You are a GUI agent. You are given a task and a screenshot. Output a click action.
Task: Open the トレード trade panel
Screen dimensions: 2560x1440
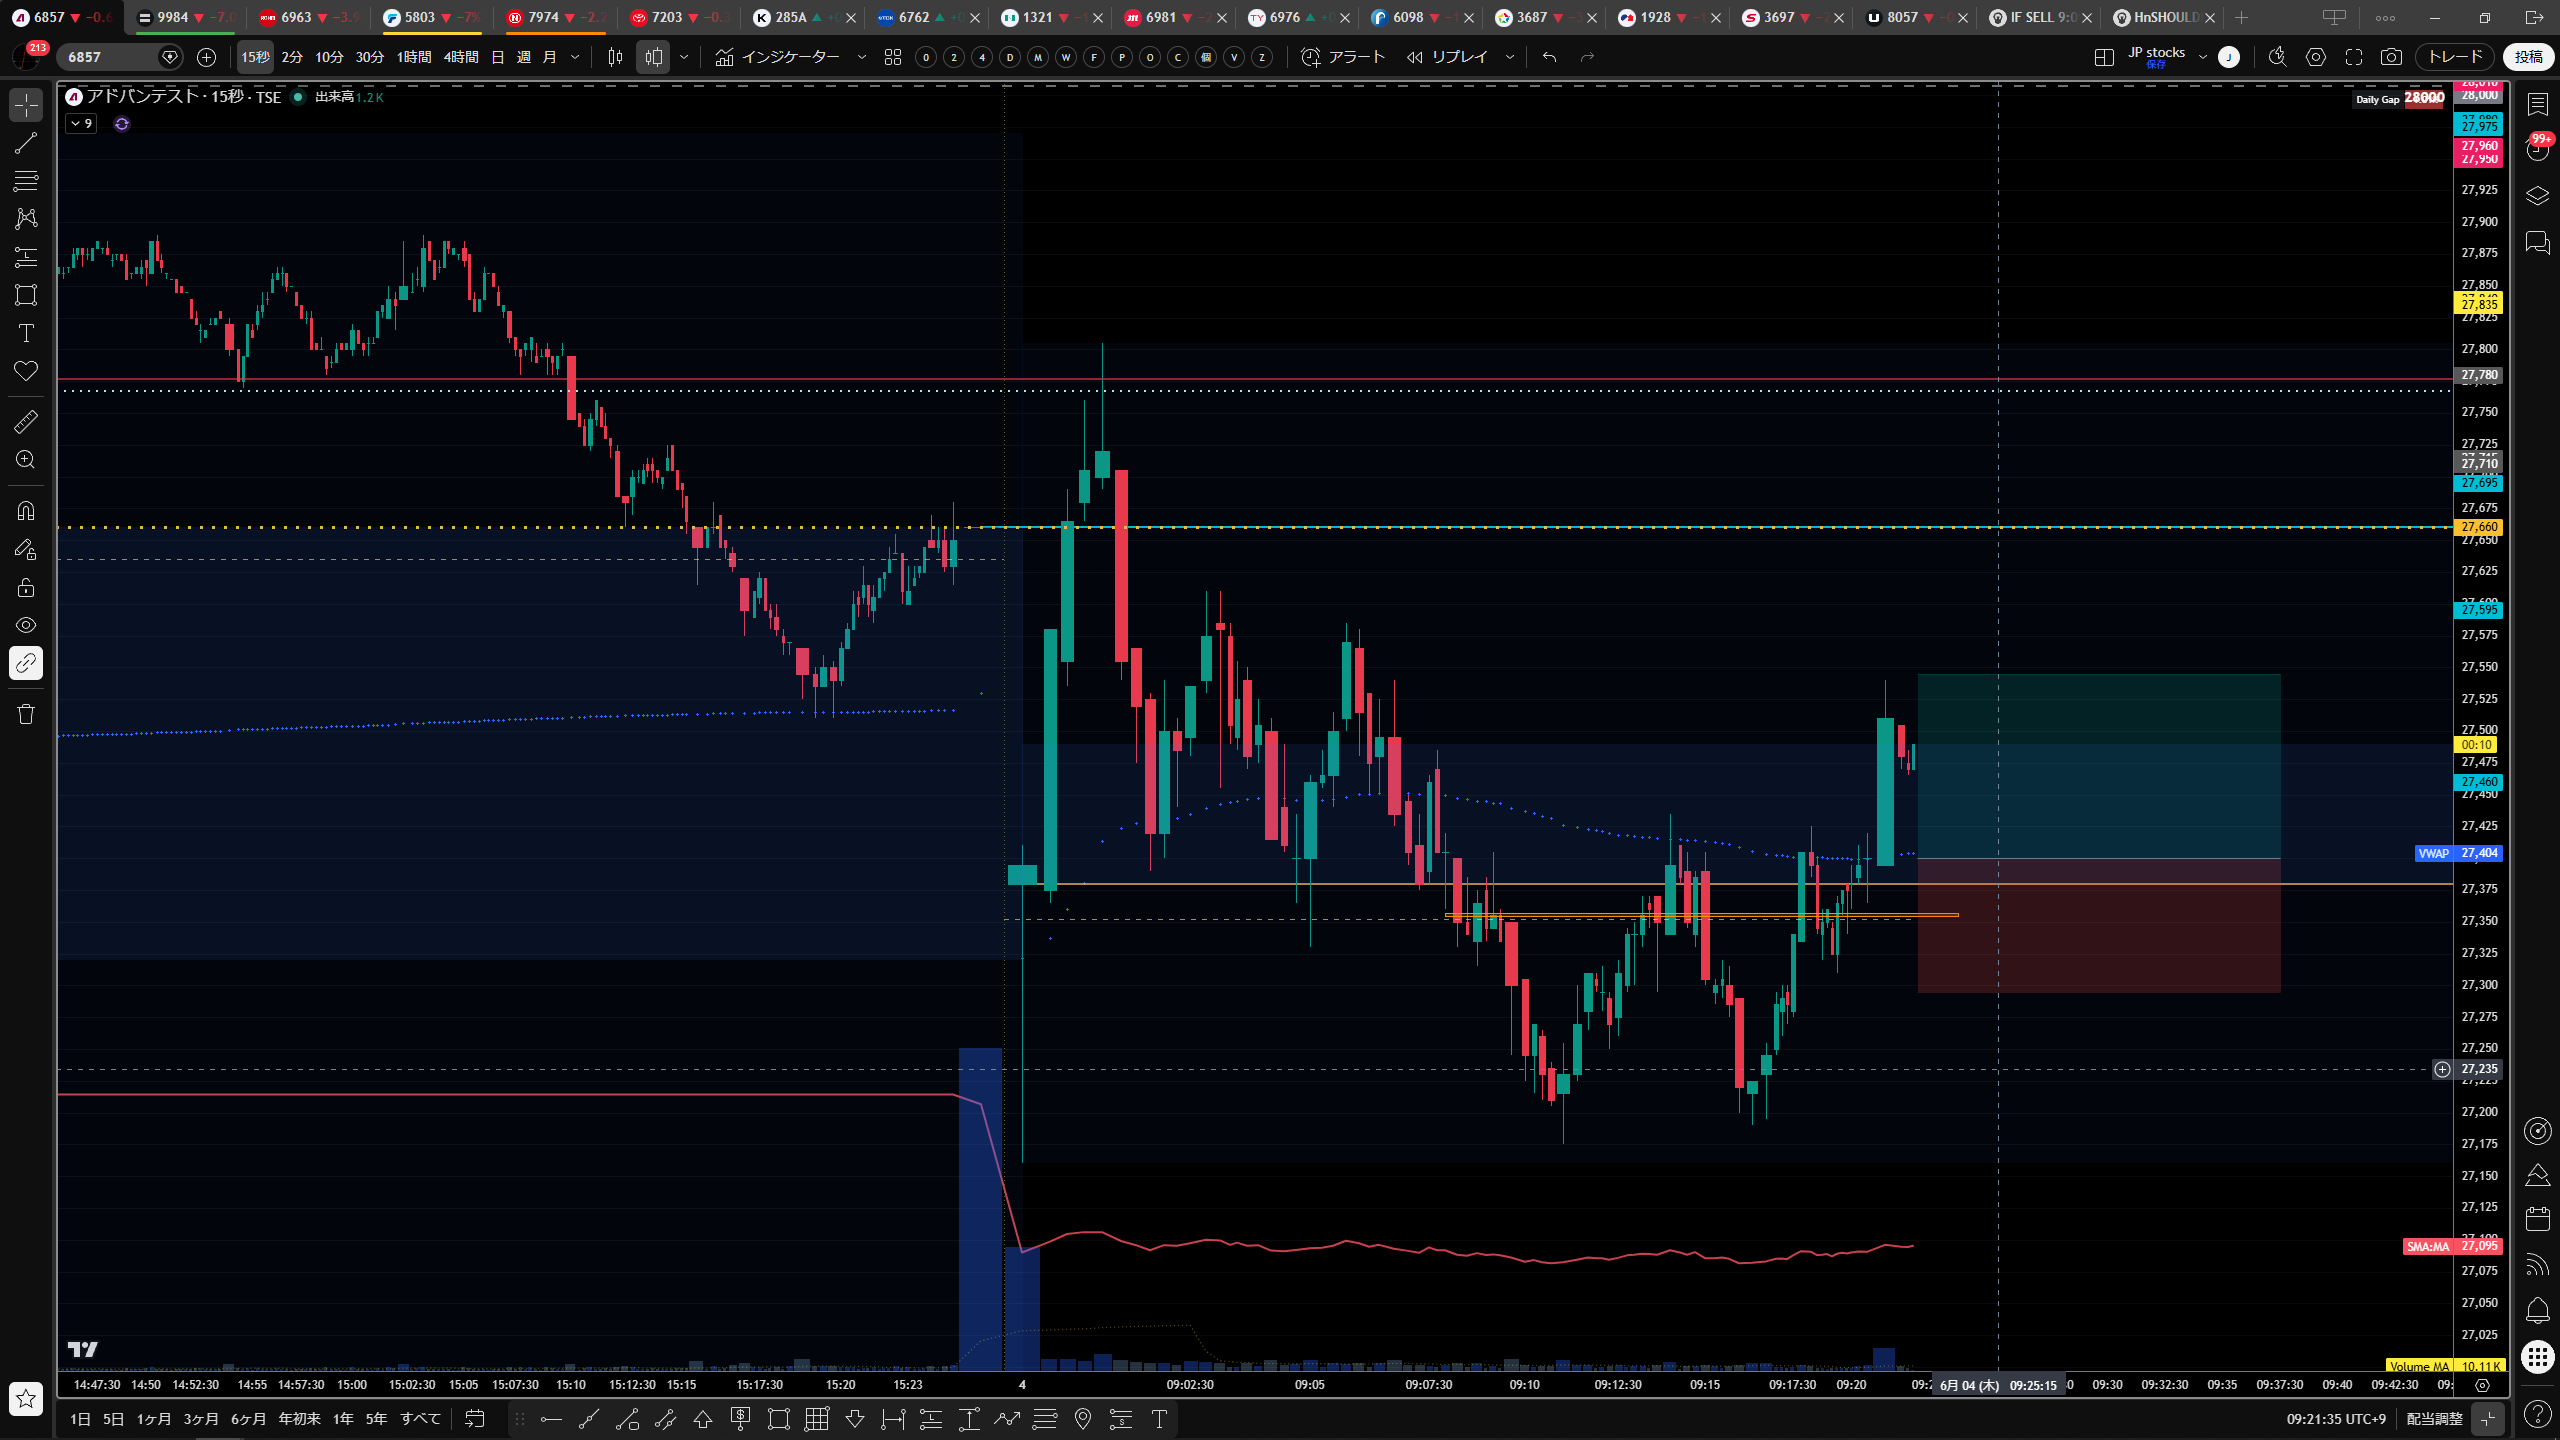[x=2455, y=57]
